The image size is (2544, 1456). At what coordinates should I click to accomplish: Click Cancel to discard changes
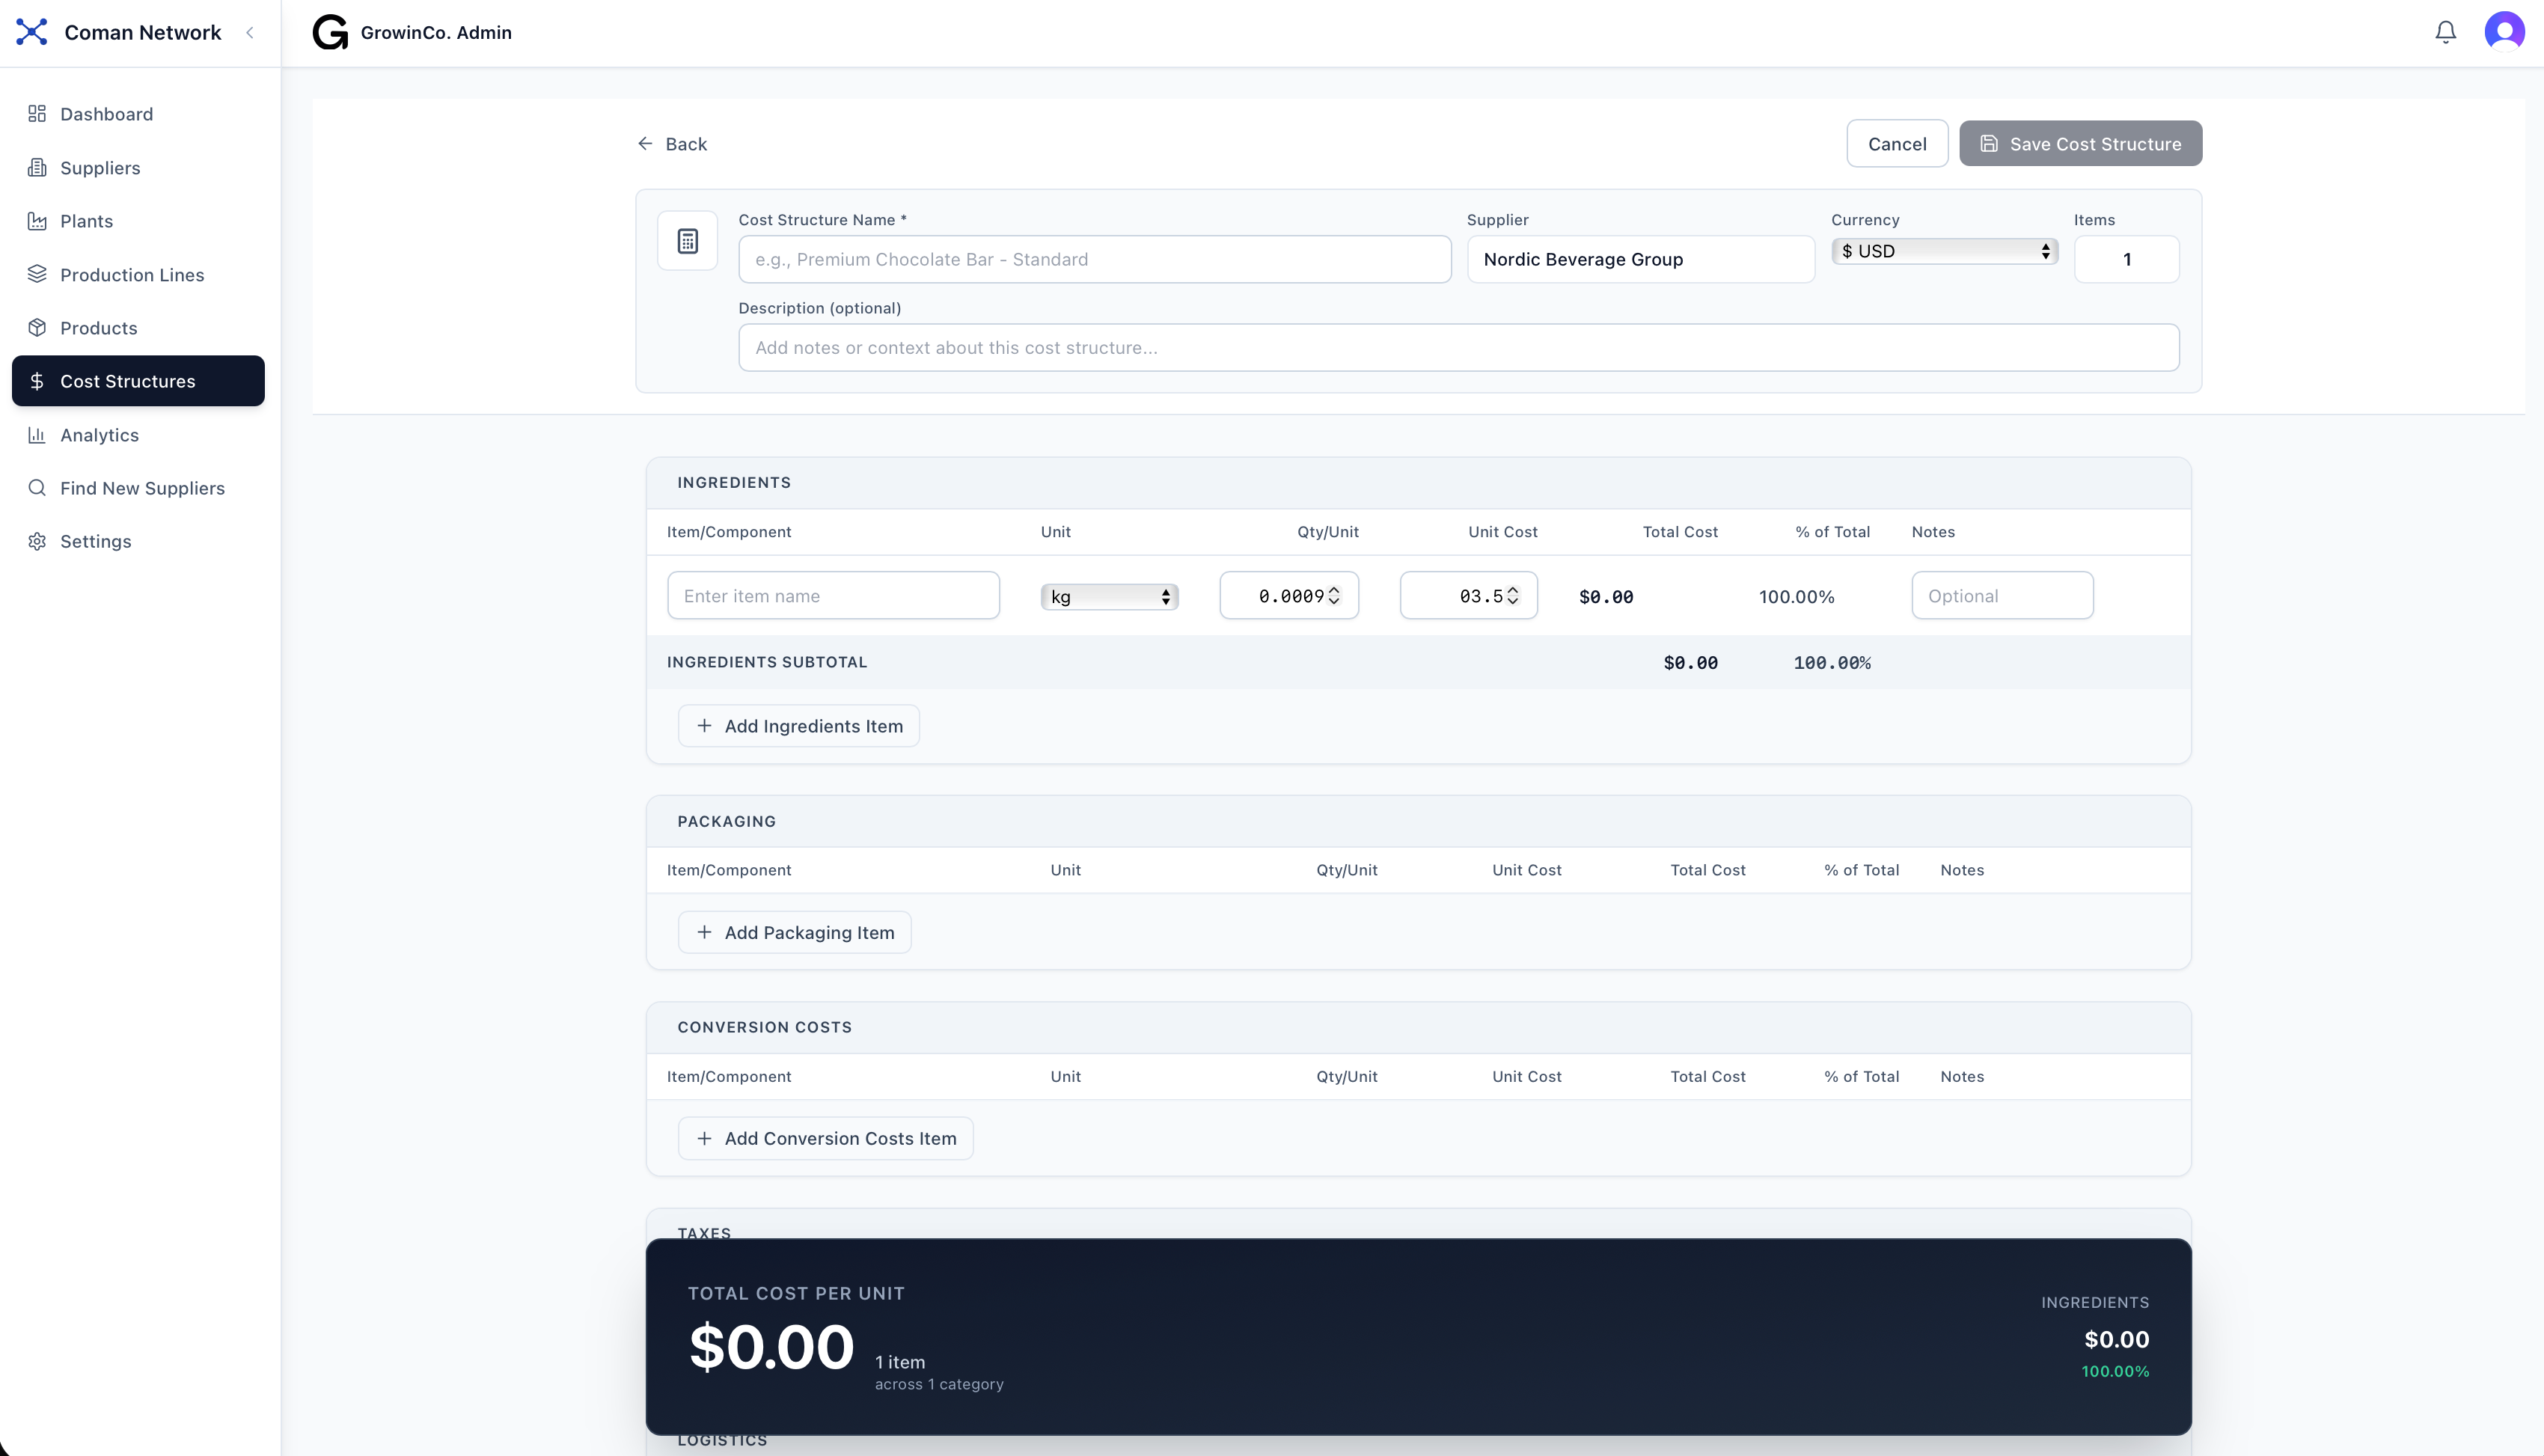click(1897, 143)
